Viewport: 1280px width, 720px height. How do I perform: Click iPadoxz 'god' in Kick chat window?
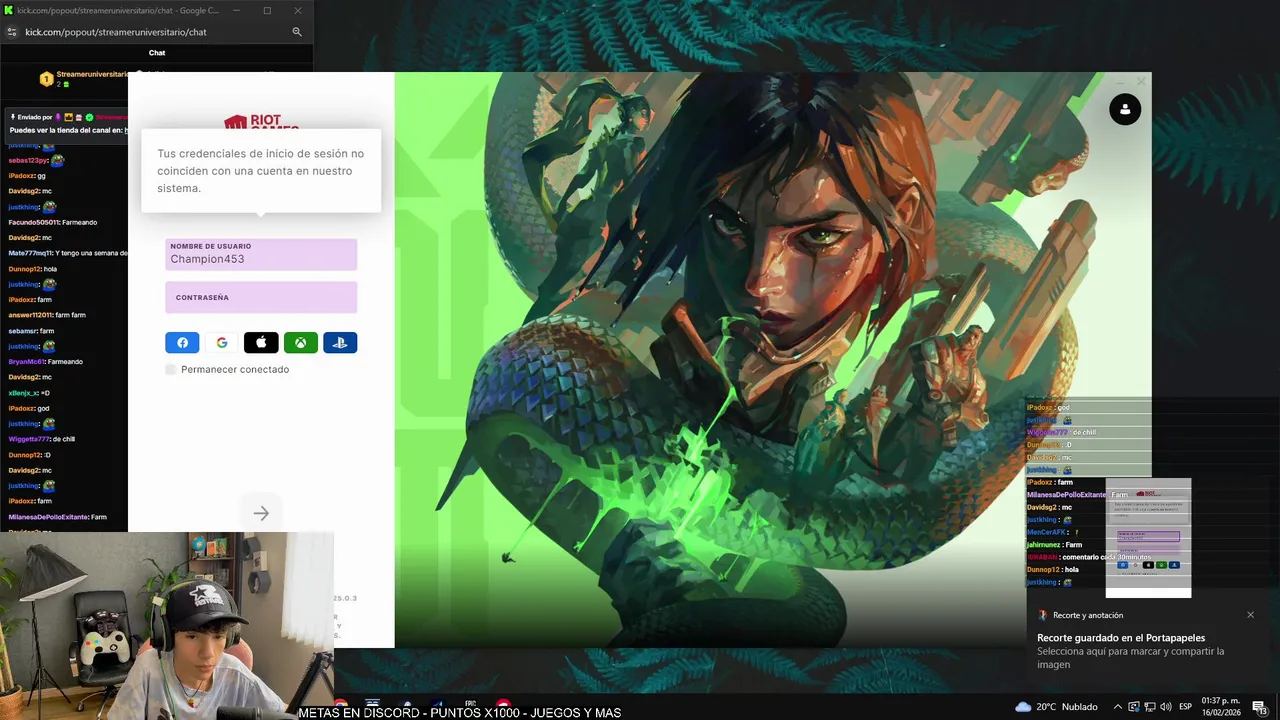[29, 408]
